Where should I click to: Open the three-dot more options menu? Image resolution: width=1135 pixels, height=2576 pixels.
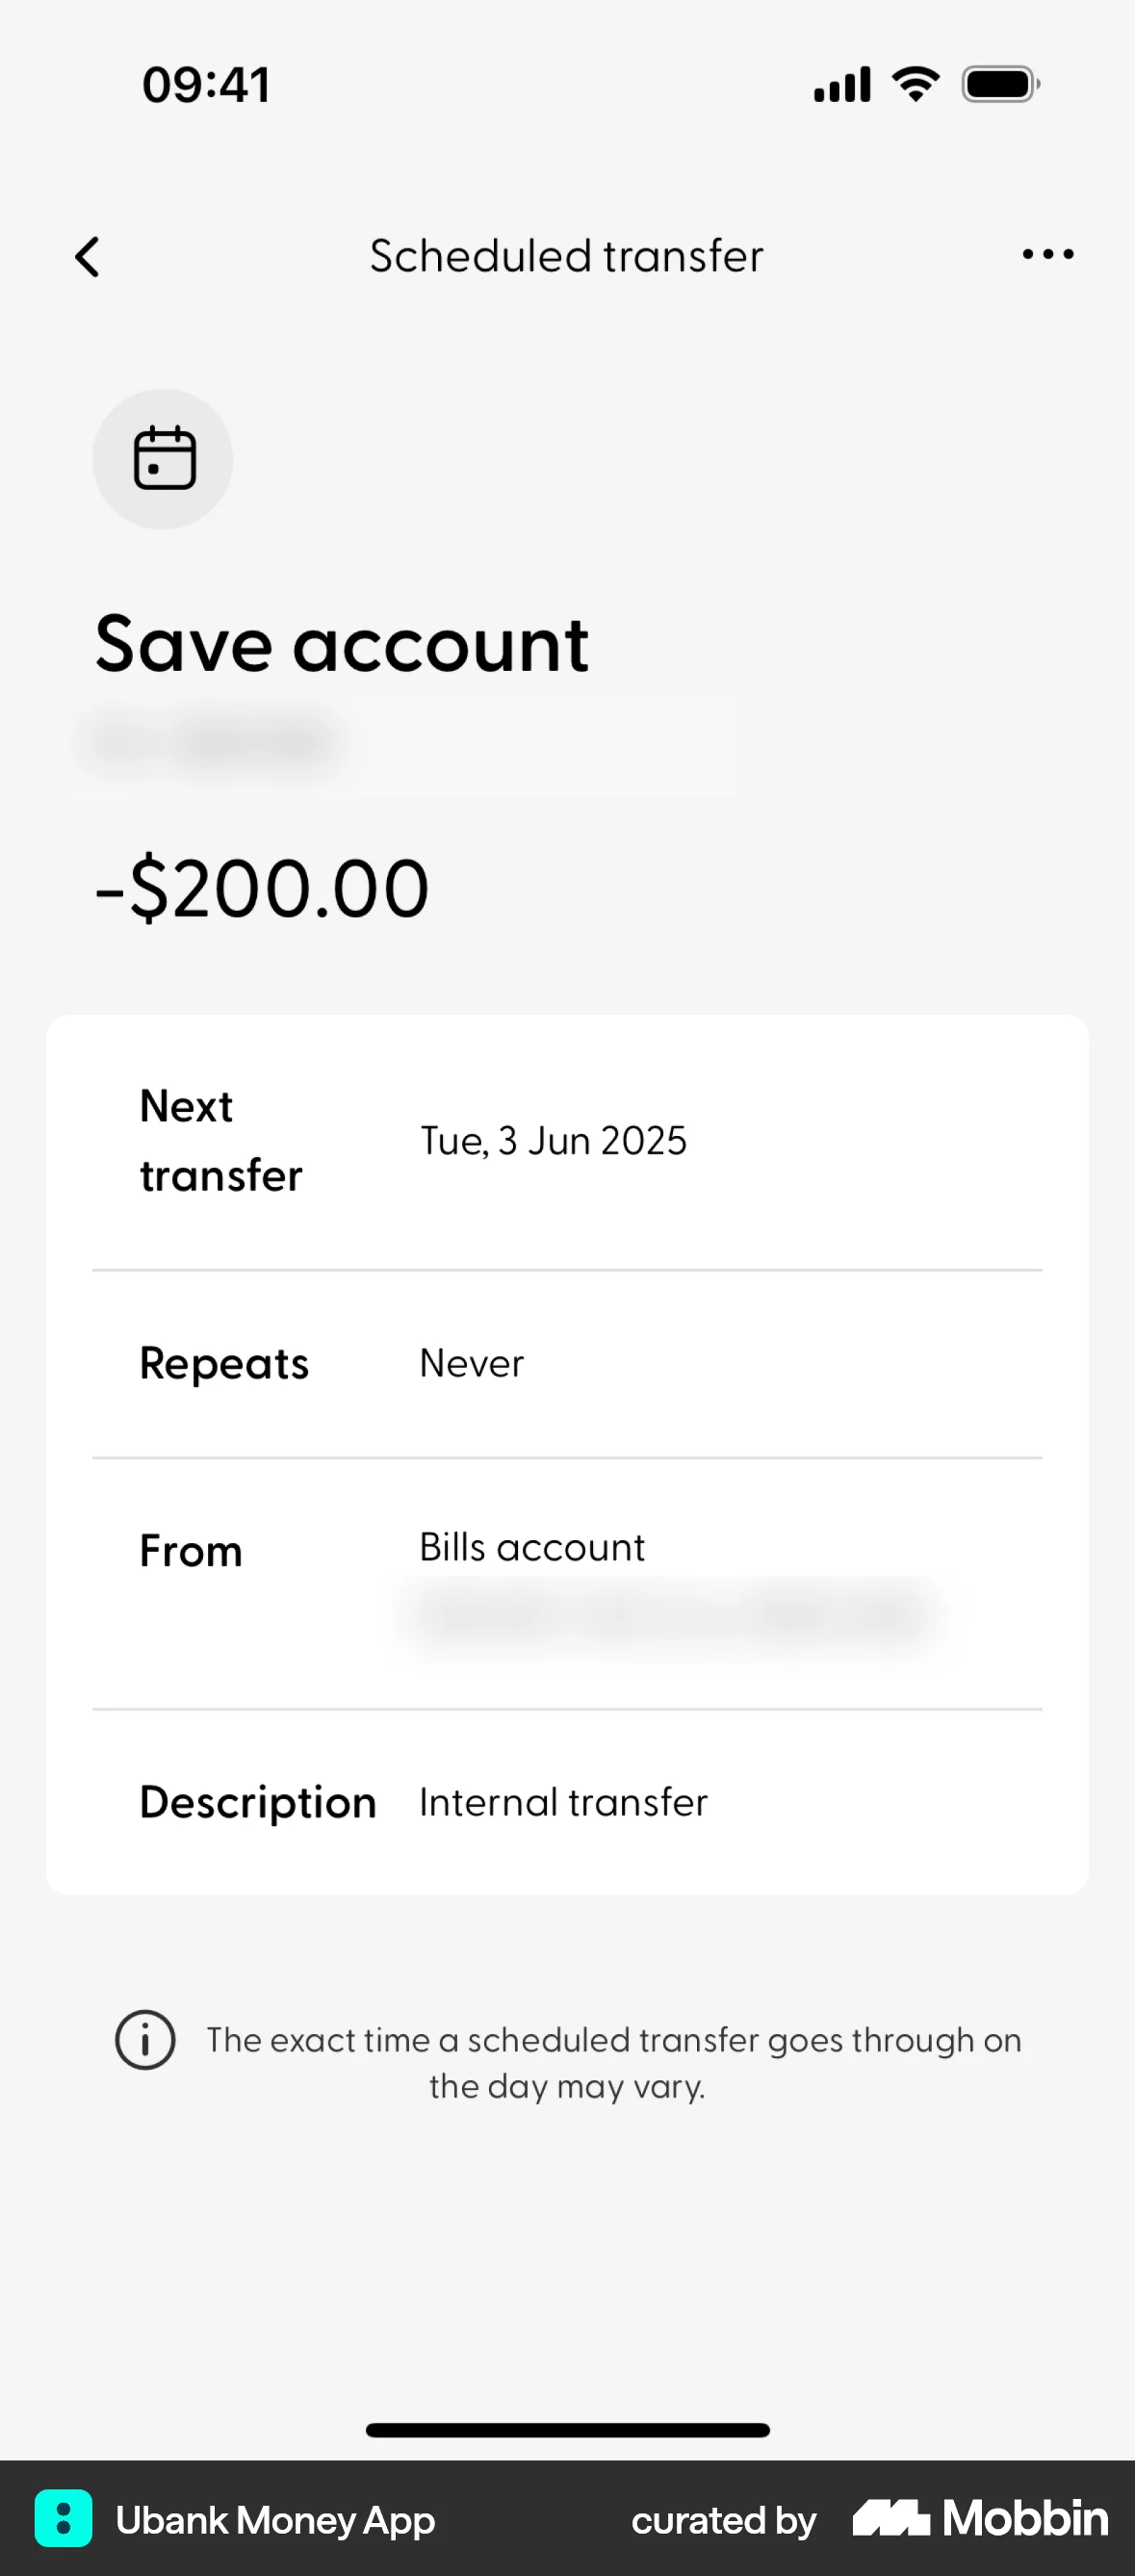1047,255
